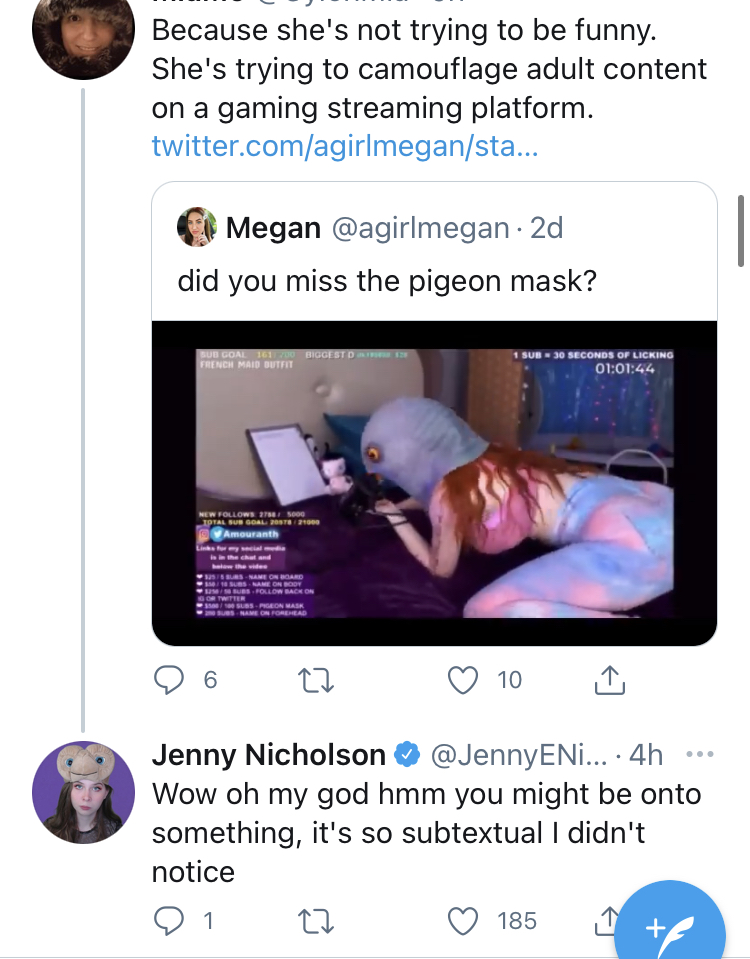750x959 pixels.
Task: Like Jenny Nicholson's tweet with 185 likes
Action: coord(461,920)
